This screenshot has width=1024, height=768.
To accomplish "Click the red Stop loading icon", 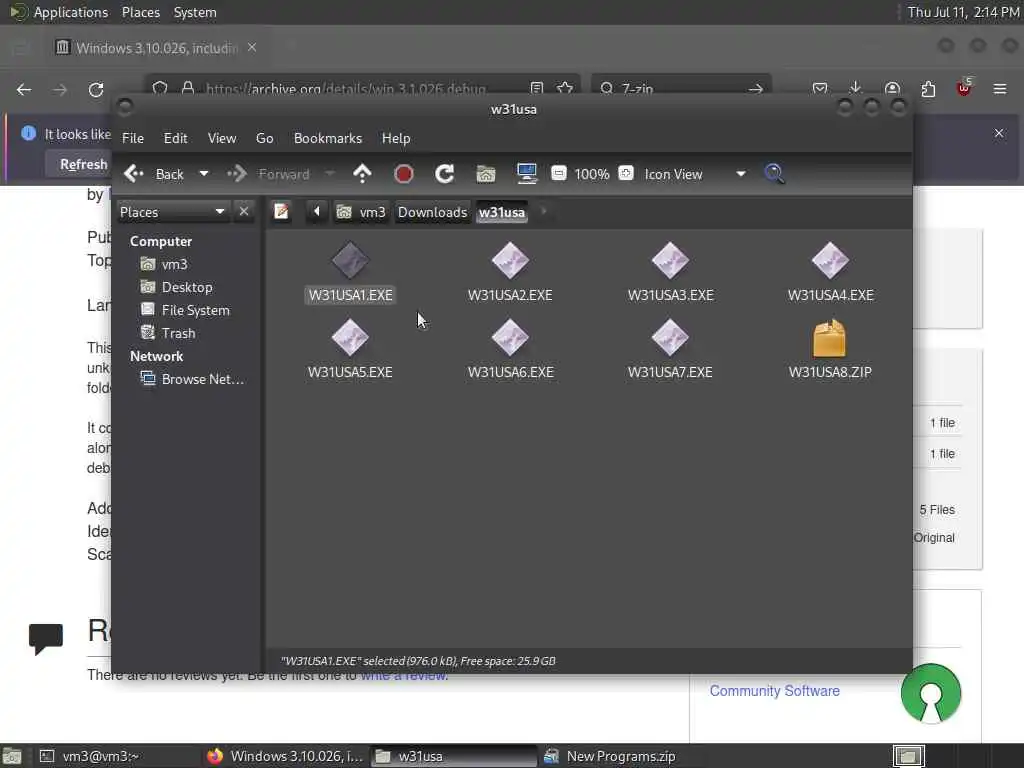I will click(404, 174).
